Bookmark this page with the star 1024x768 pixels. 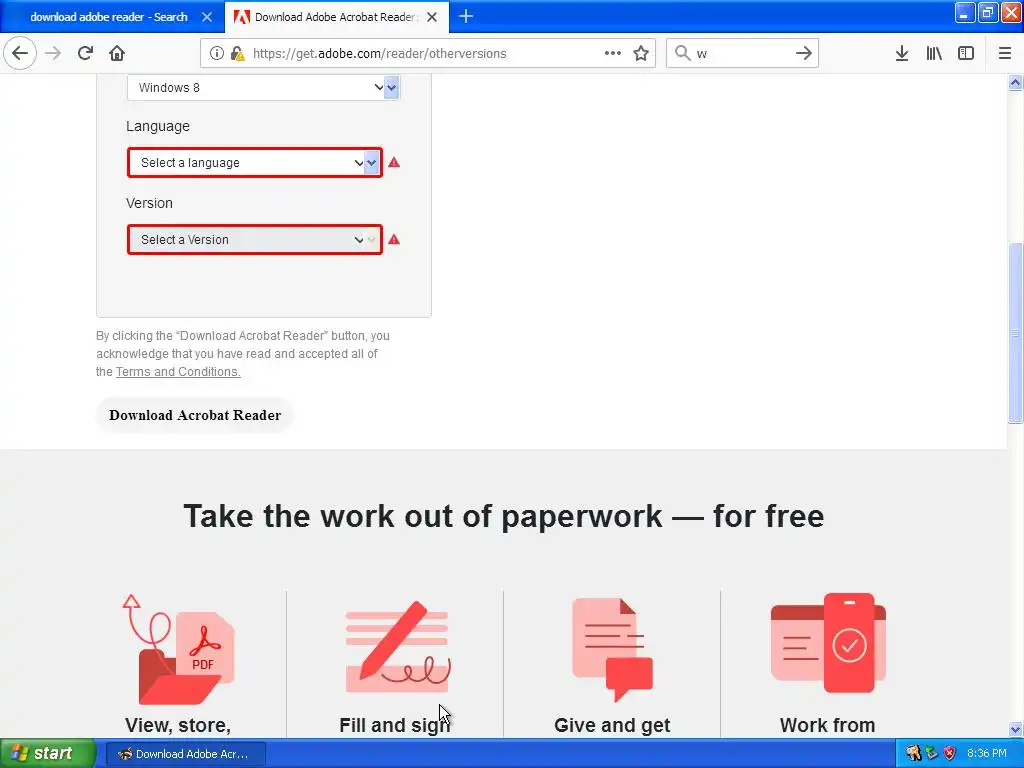[641, 53]
